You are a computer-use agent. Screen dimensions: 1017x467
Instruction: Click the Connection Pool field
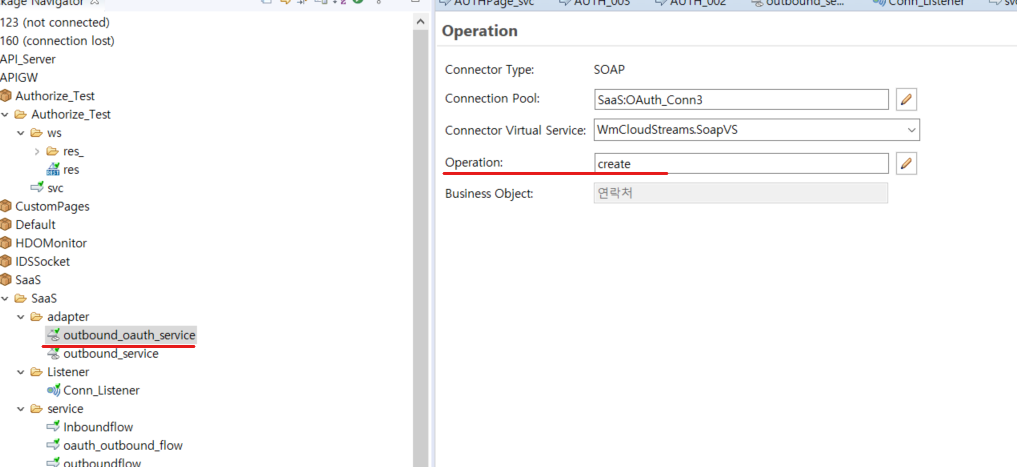point(740,99)
